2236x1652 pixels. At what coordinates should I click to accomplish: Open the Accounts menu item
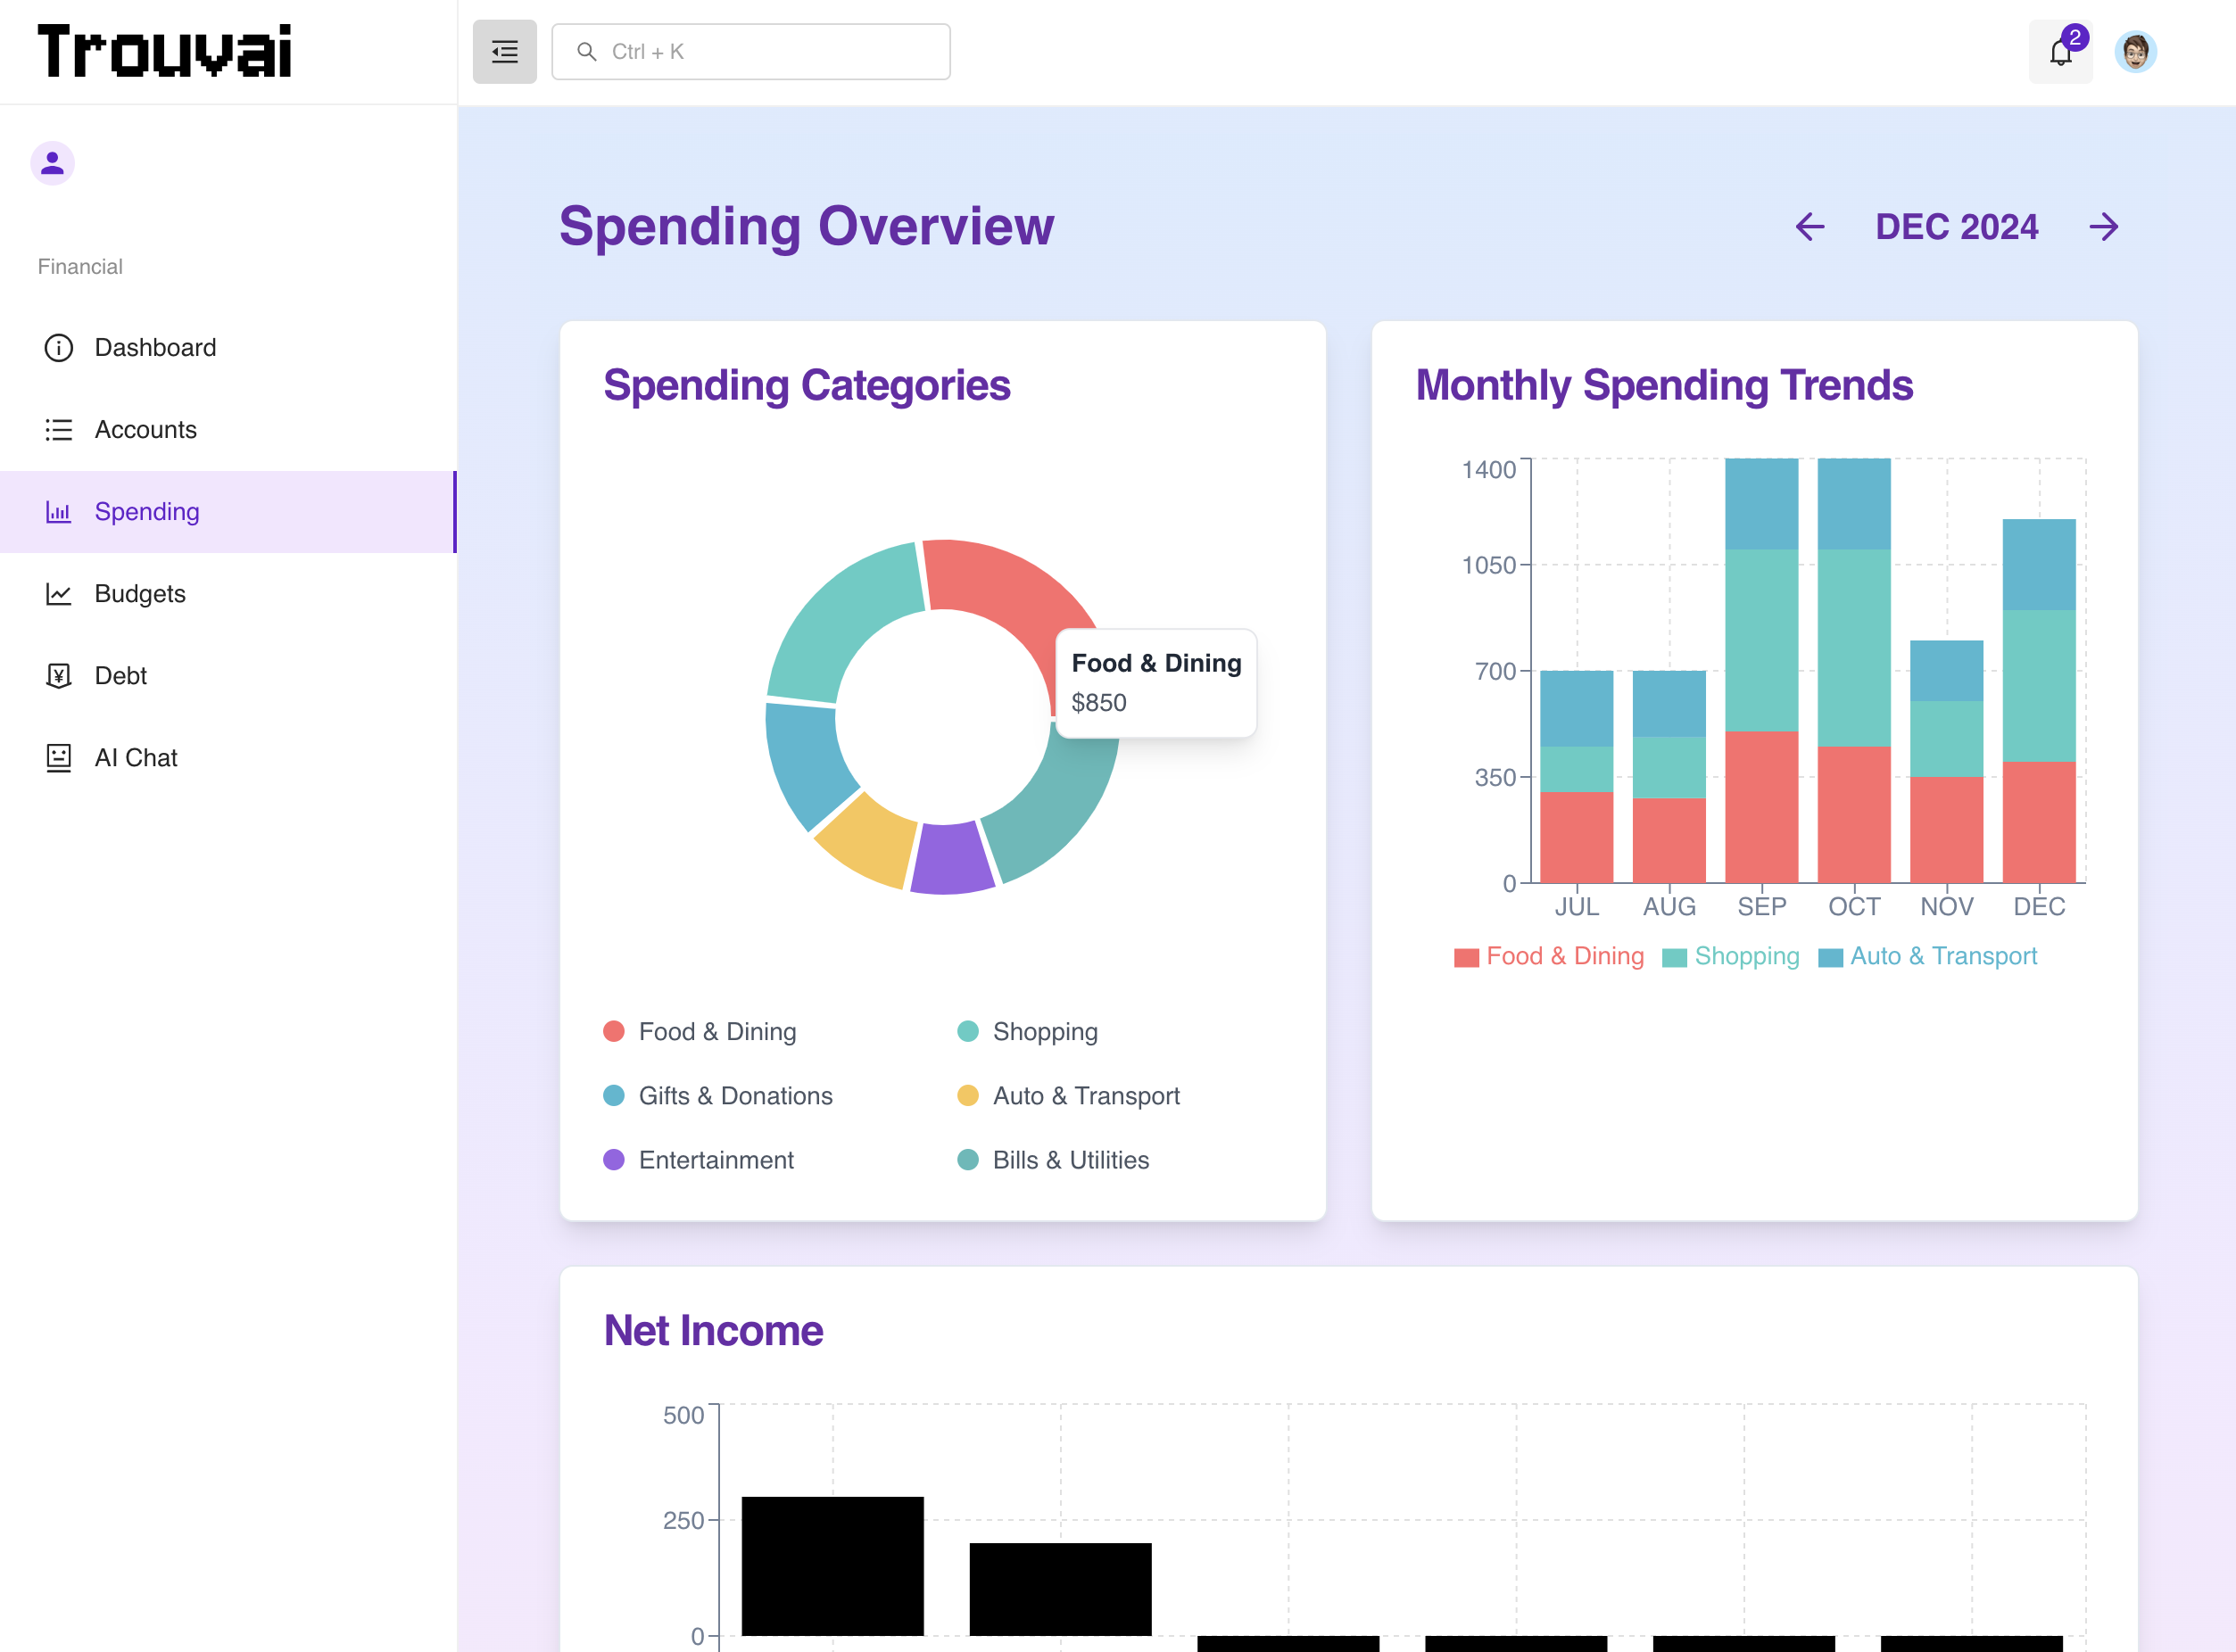click(146, 430)
